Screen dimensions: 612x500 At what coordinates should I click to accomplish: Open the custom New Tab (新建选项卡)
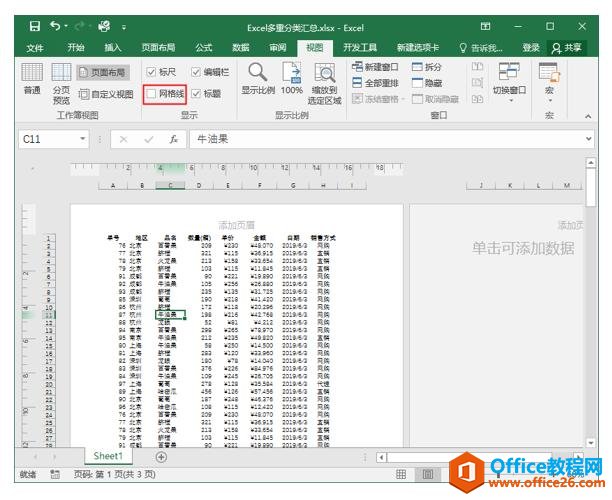418,48
